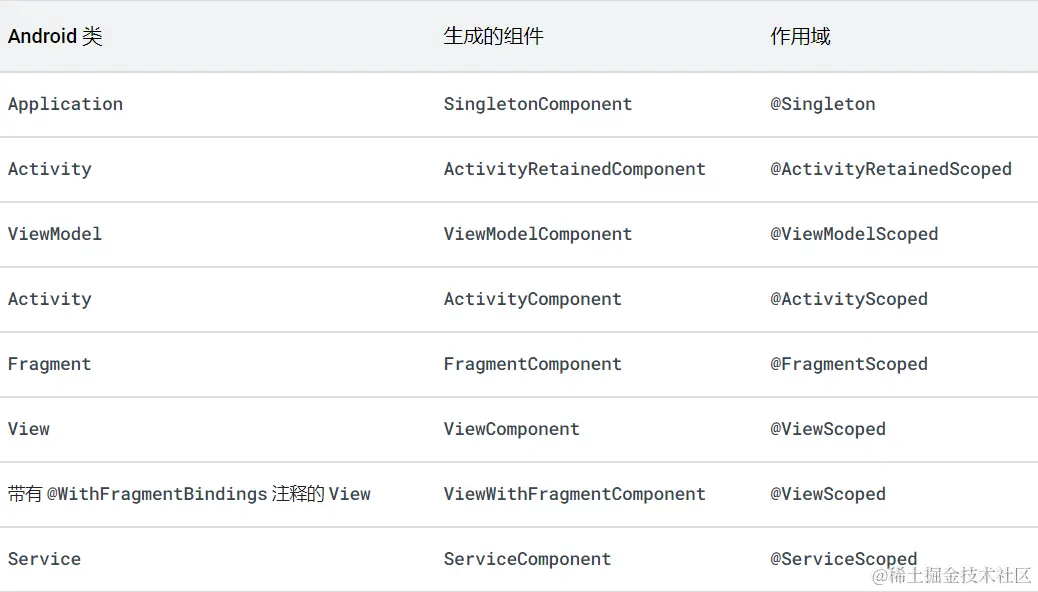Screen dimensions: 1038x592
Task: Click the ActivityComponent cell
Action: click(532, 299)
